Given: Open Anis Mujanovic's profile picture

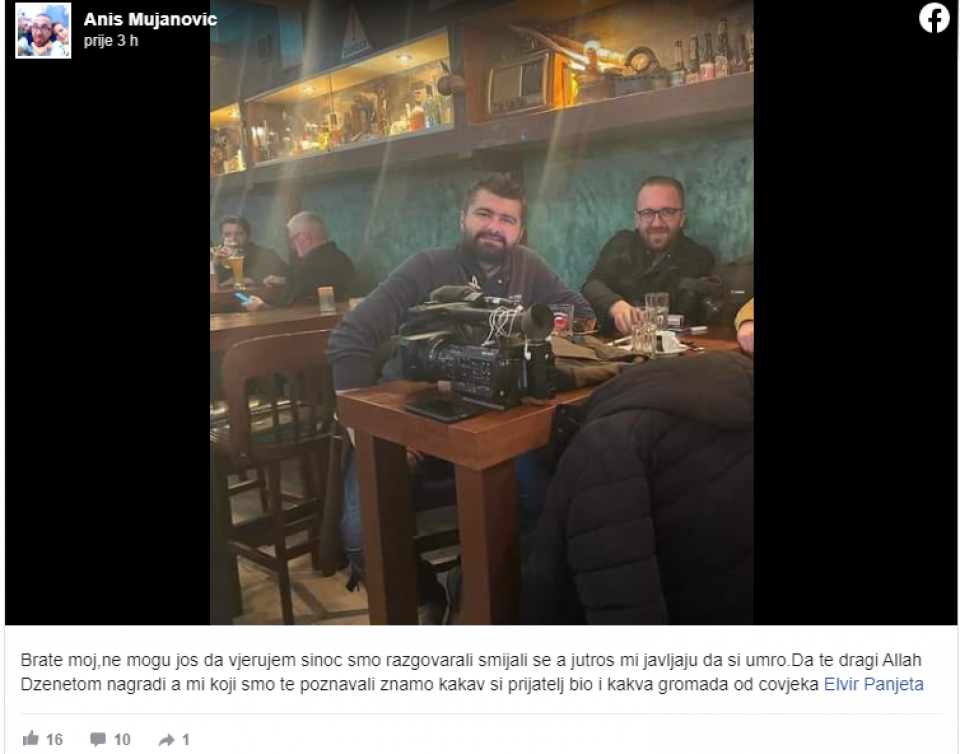Looking at the screenshot, I should pos(43,31).
